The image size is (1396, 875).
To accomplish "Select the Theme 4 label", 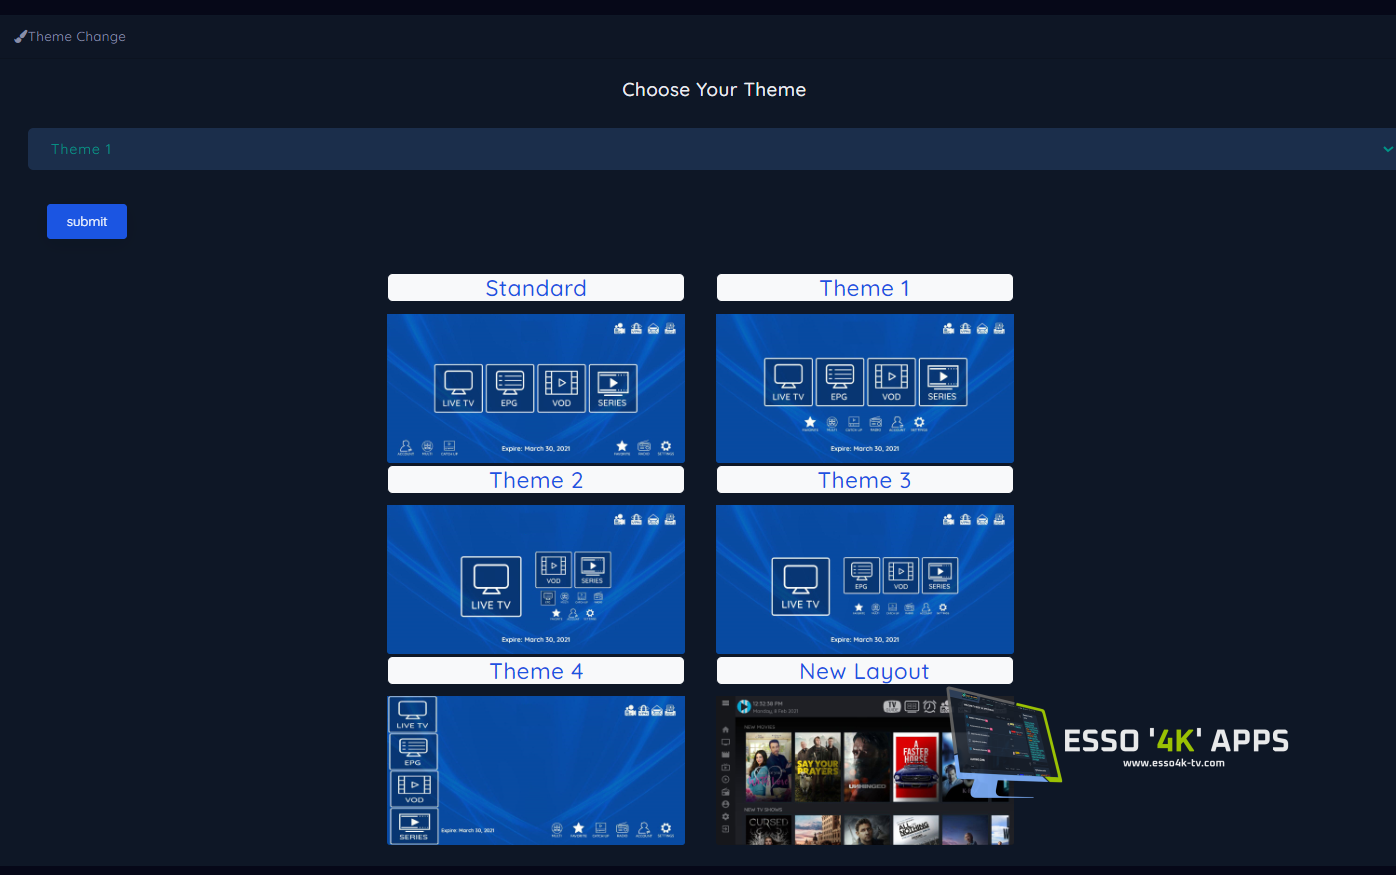I will pyautogui.click(x=536, y=671).
